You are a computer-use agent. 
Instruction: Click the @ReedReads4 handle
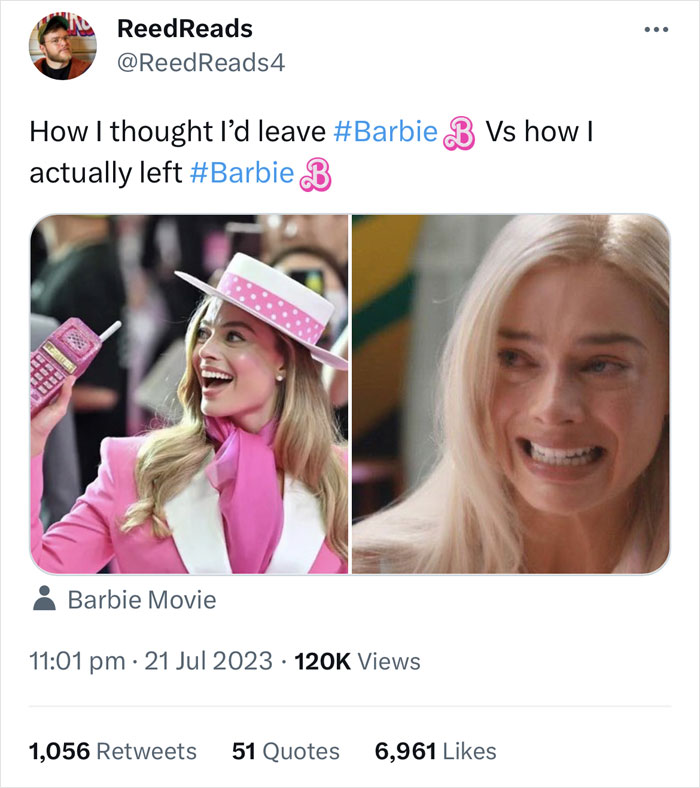point(202,62)
